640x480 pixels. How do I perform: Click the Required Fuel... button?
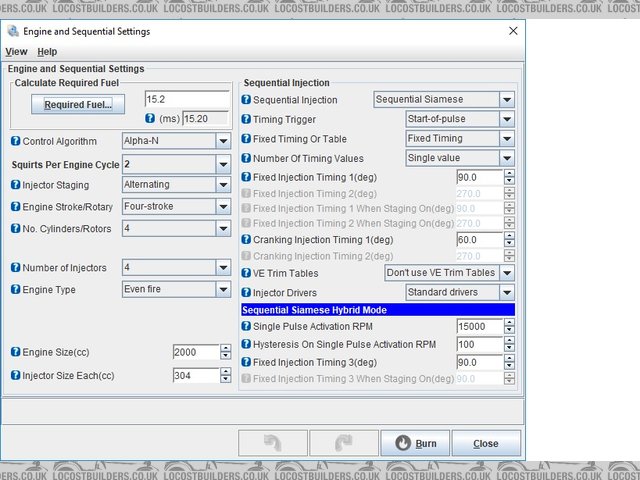78,104
